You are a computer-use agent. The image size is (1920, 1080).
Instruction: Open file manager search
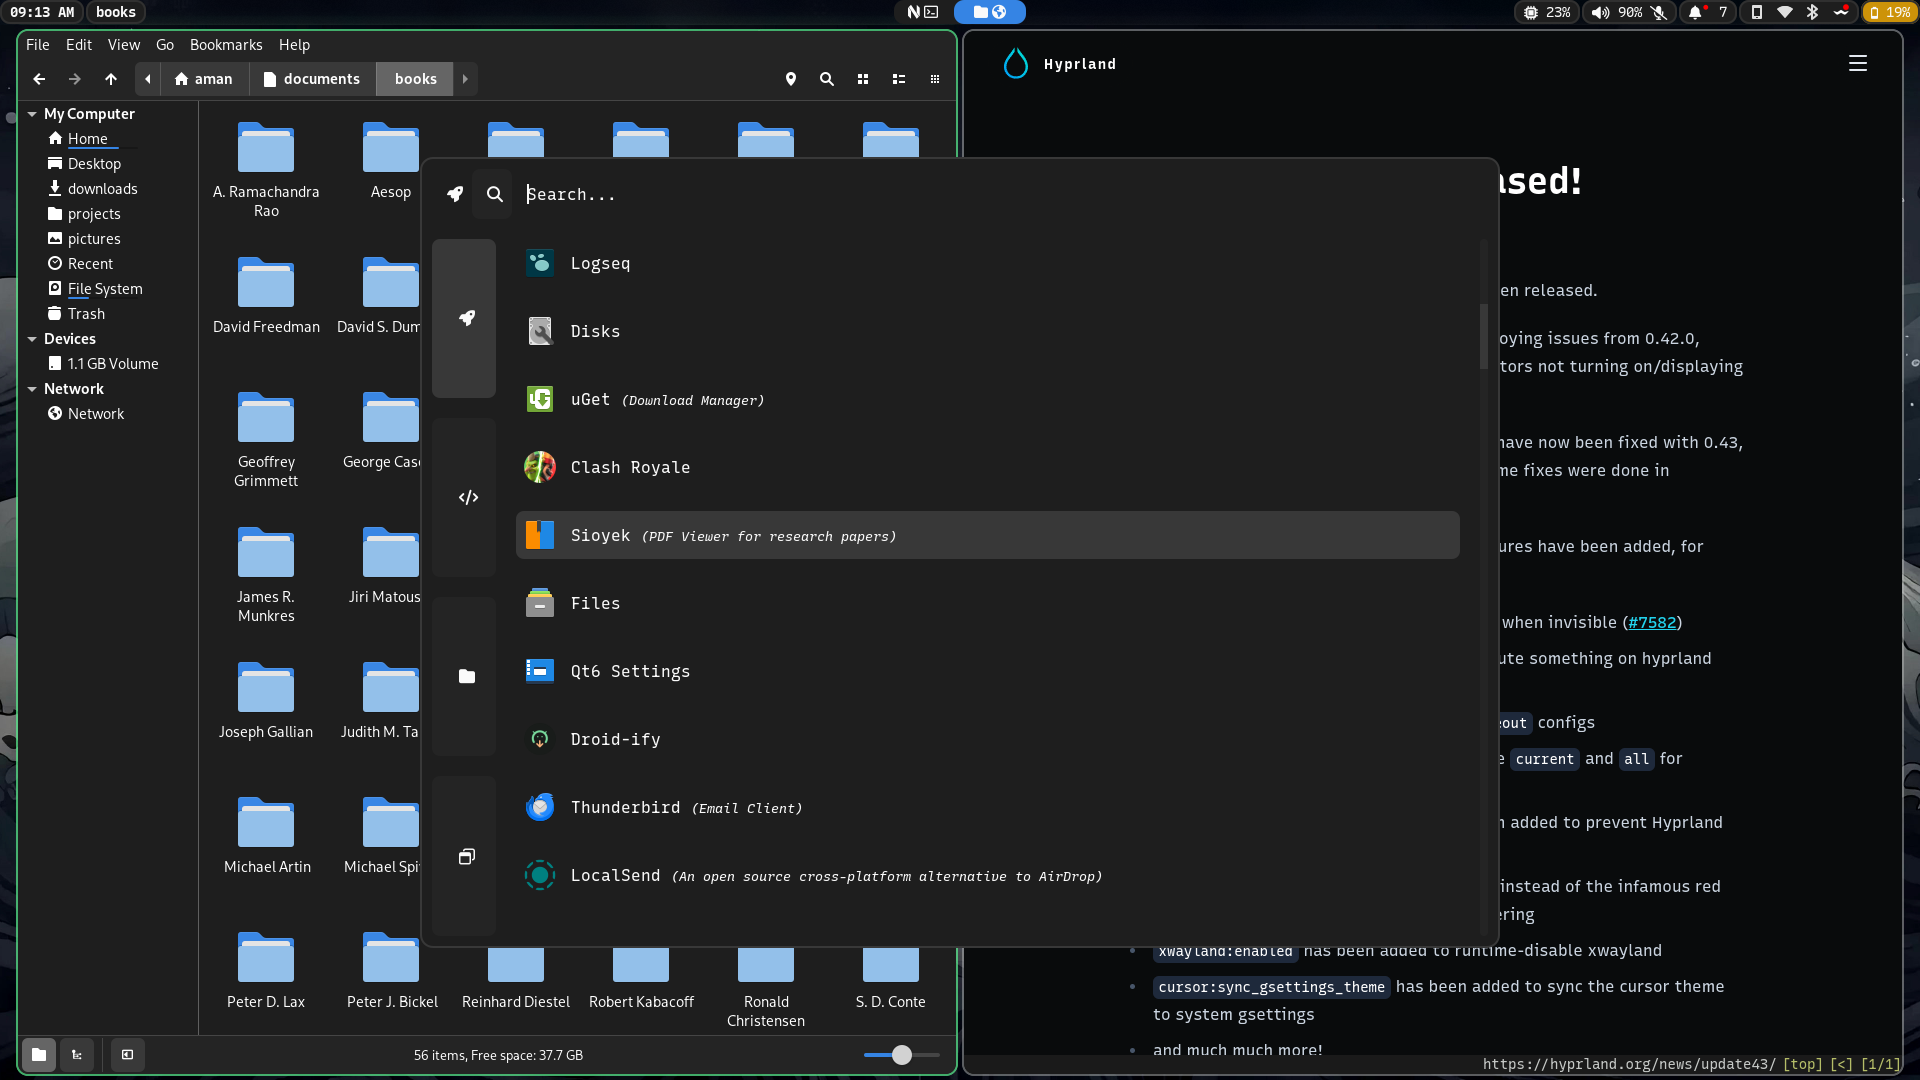click(x=826, y=79)
